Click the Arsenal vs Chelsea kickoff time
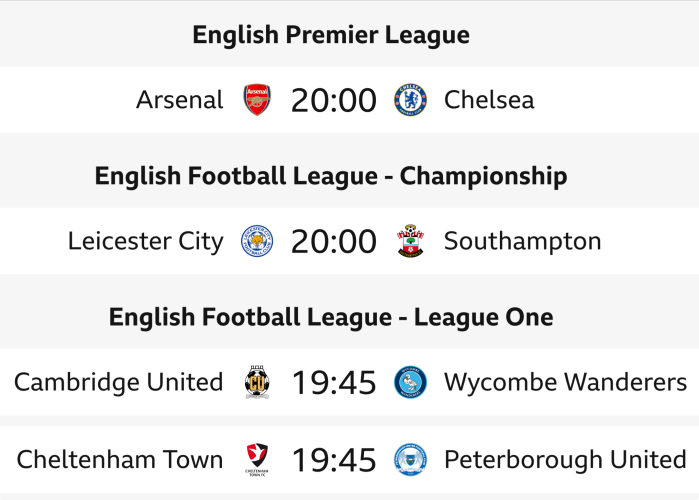Screen dimensions: 699x500 click(334, 100)
